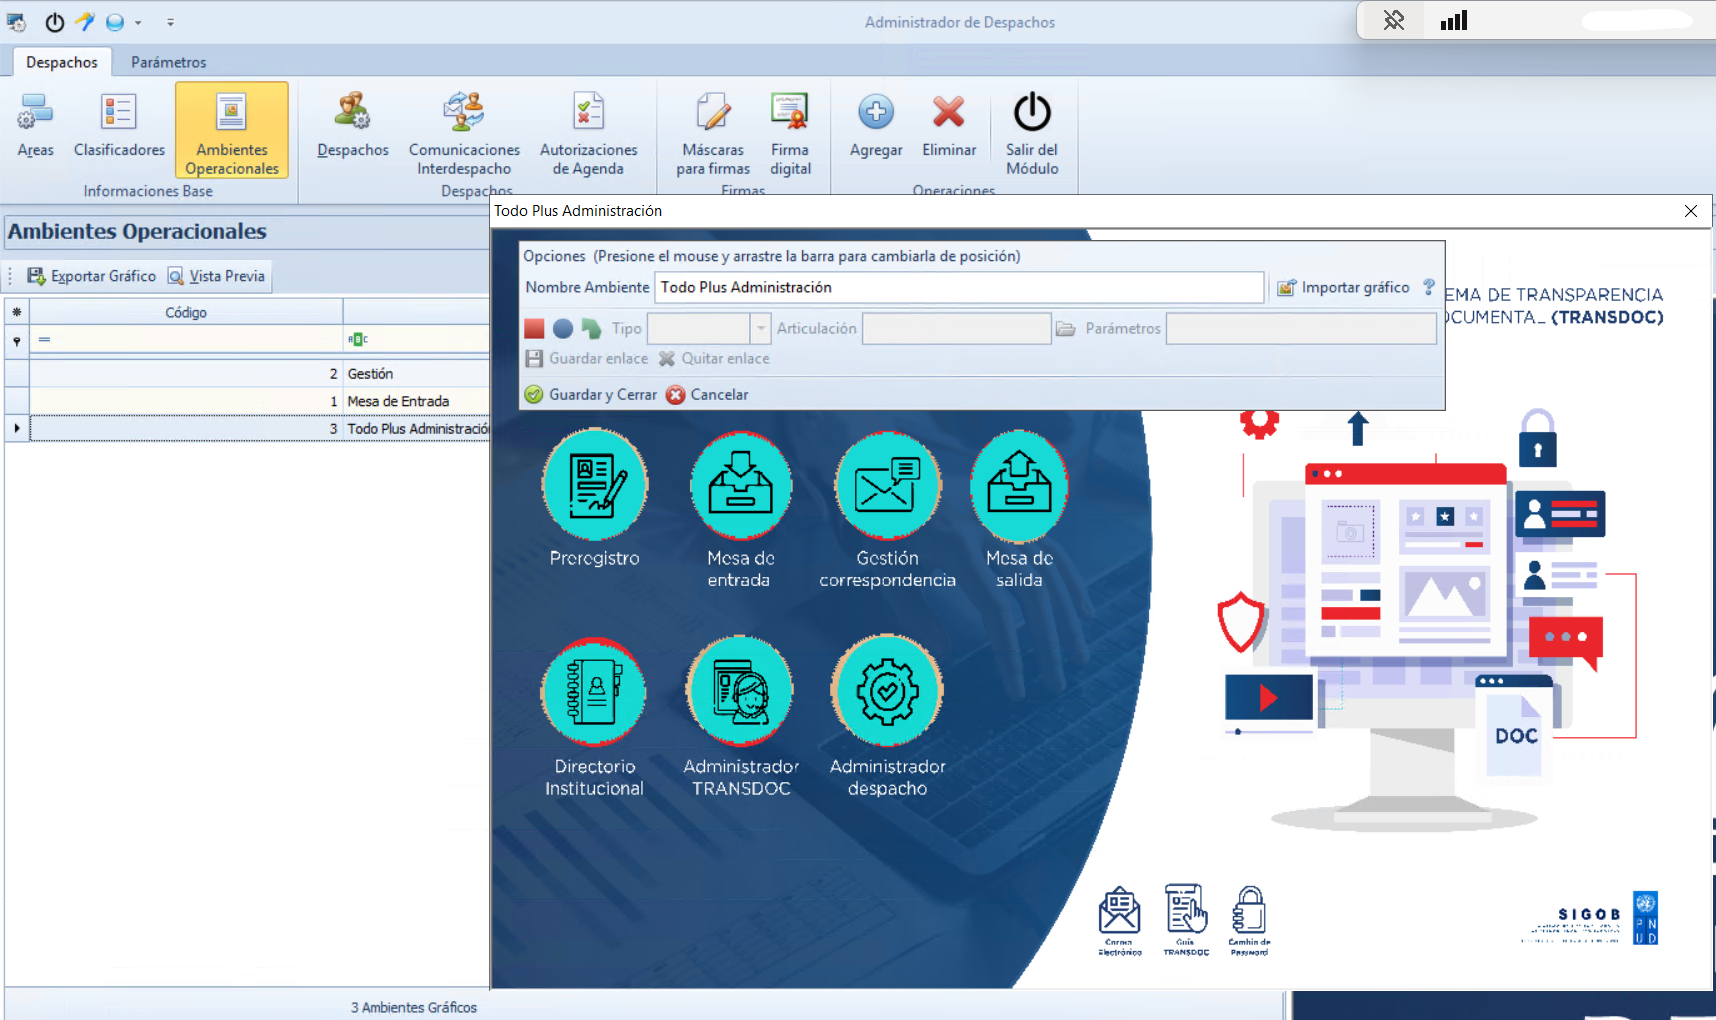Image resolution: width=1716 pixels, height=1020 pixels.
Task: Select the red square link shape swatch
Action: 534,328
